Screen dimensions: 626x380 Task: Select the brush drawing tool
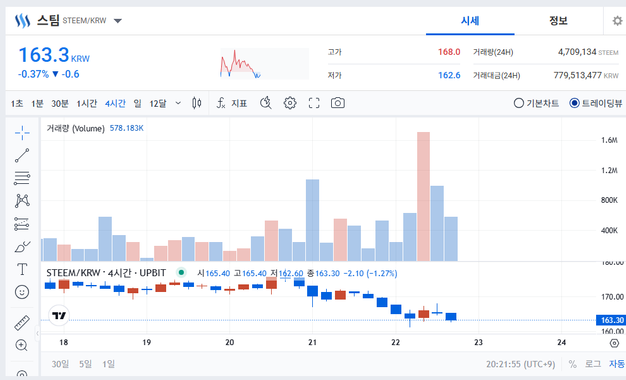point(22,247)
